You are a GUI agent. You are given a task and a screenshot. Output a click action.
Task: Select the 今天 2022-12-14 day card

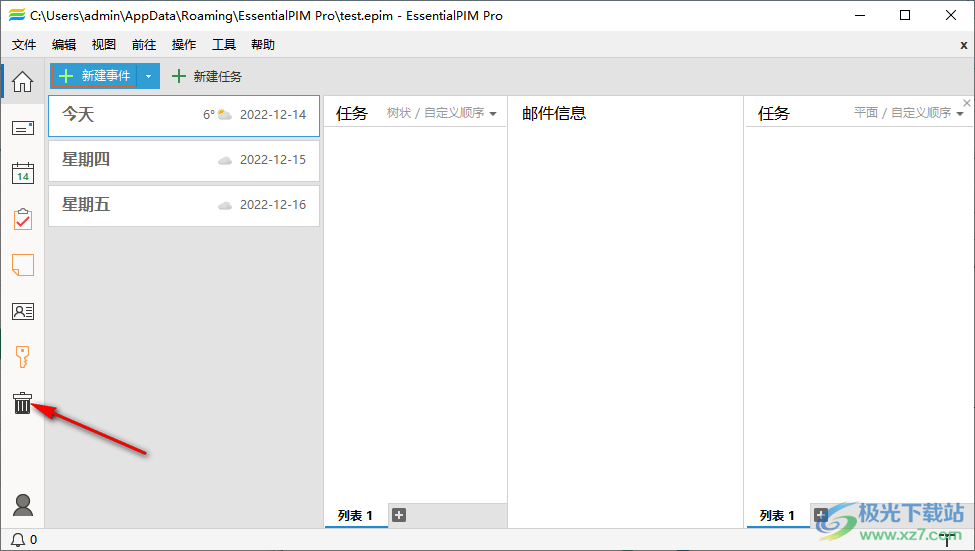click(184, 116)
